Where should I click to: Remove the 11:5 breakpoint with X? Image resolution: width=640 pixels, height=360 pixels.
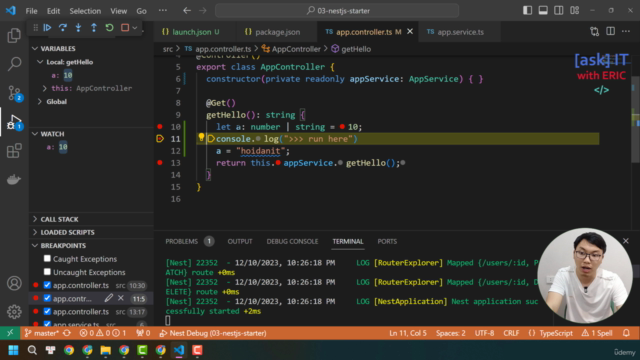coord(121,298)
